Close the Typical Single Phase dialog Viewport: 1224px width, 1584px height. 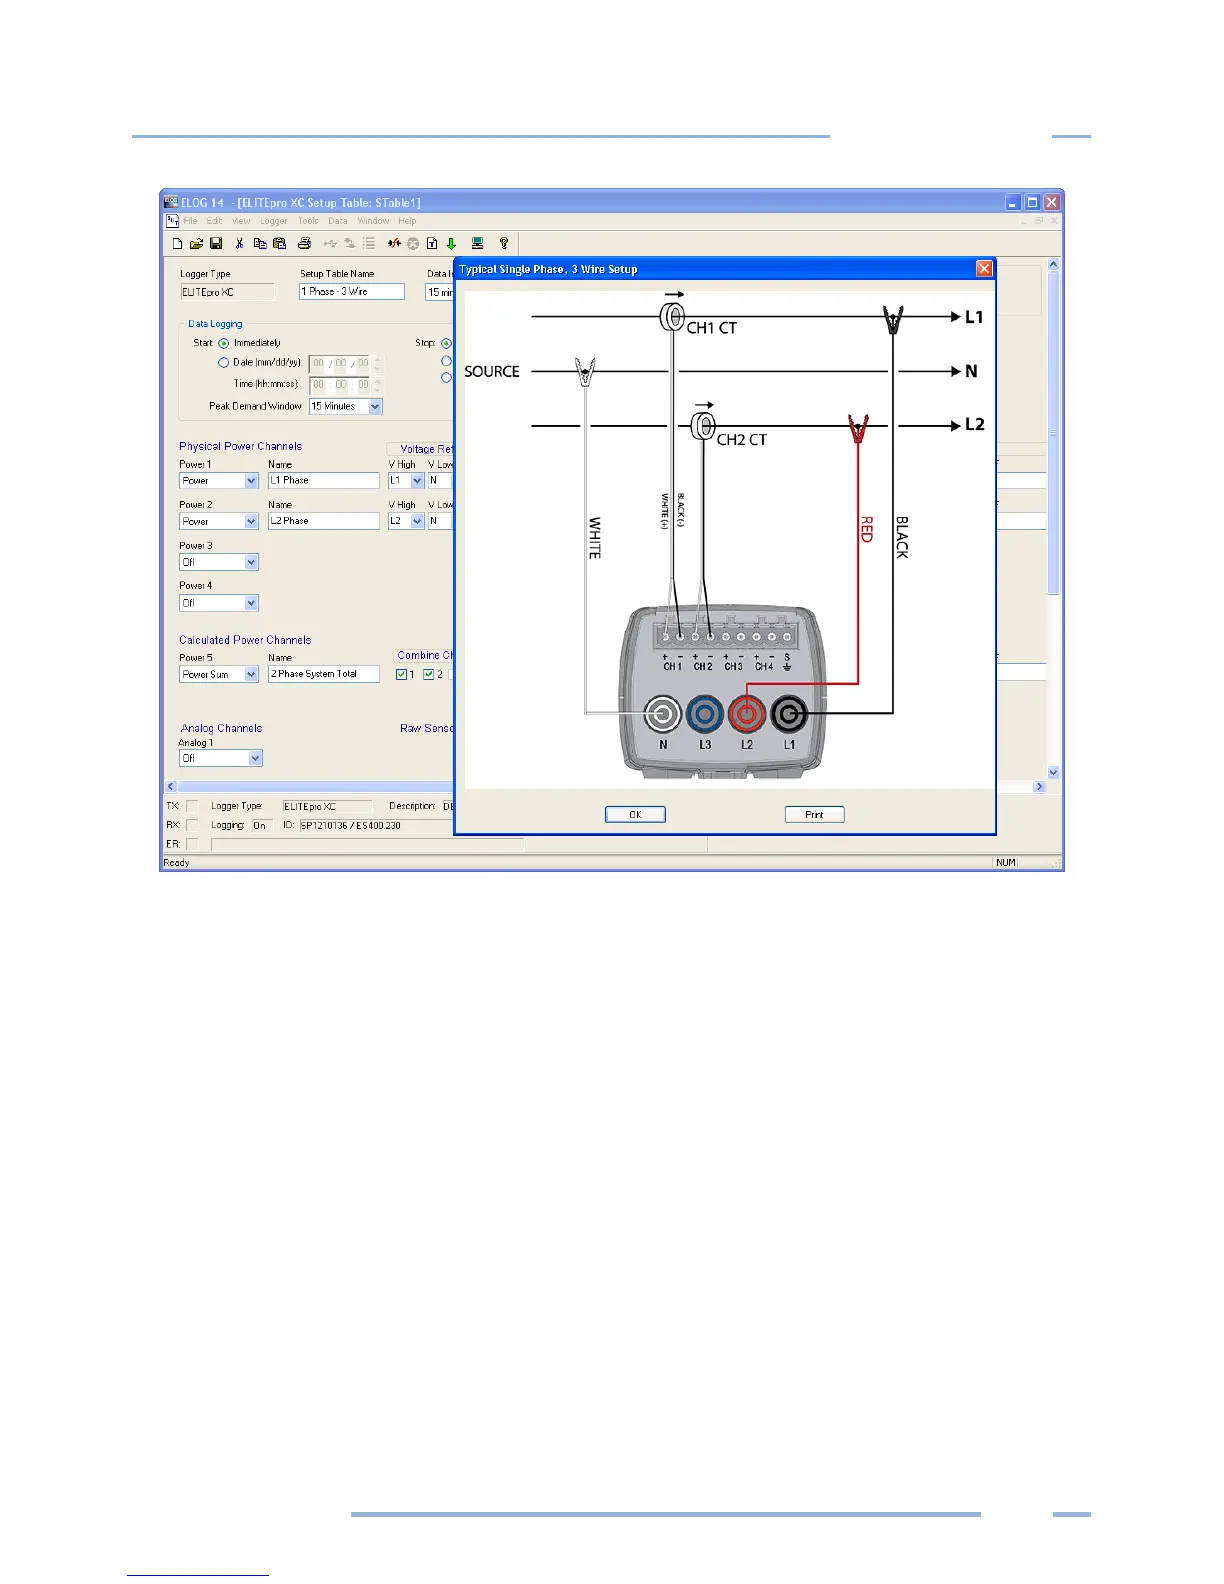point(984,268)
